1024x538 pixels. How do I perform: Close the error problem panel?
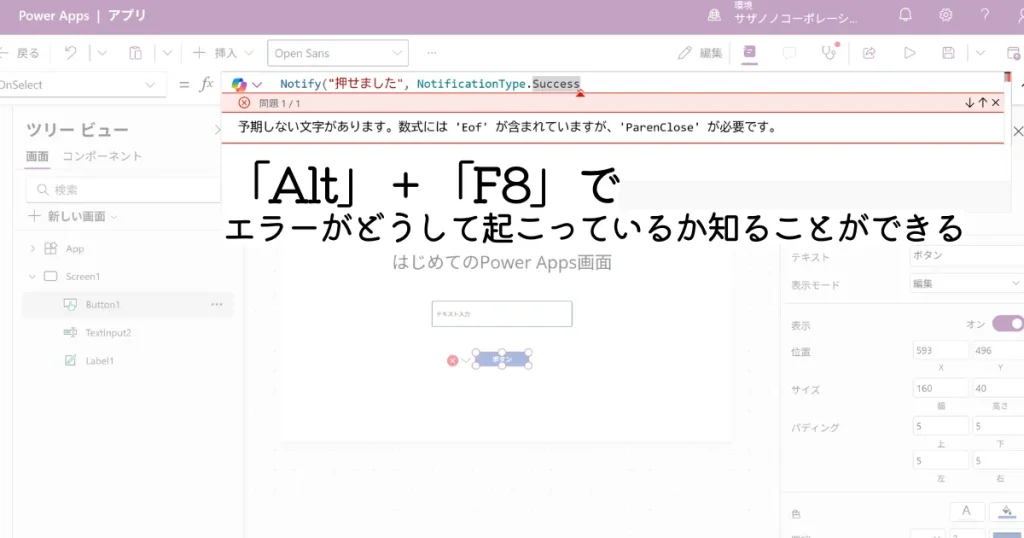point(995,103)
